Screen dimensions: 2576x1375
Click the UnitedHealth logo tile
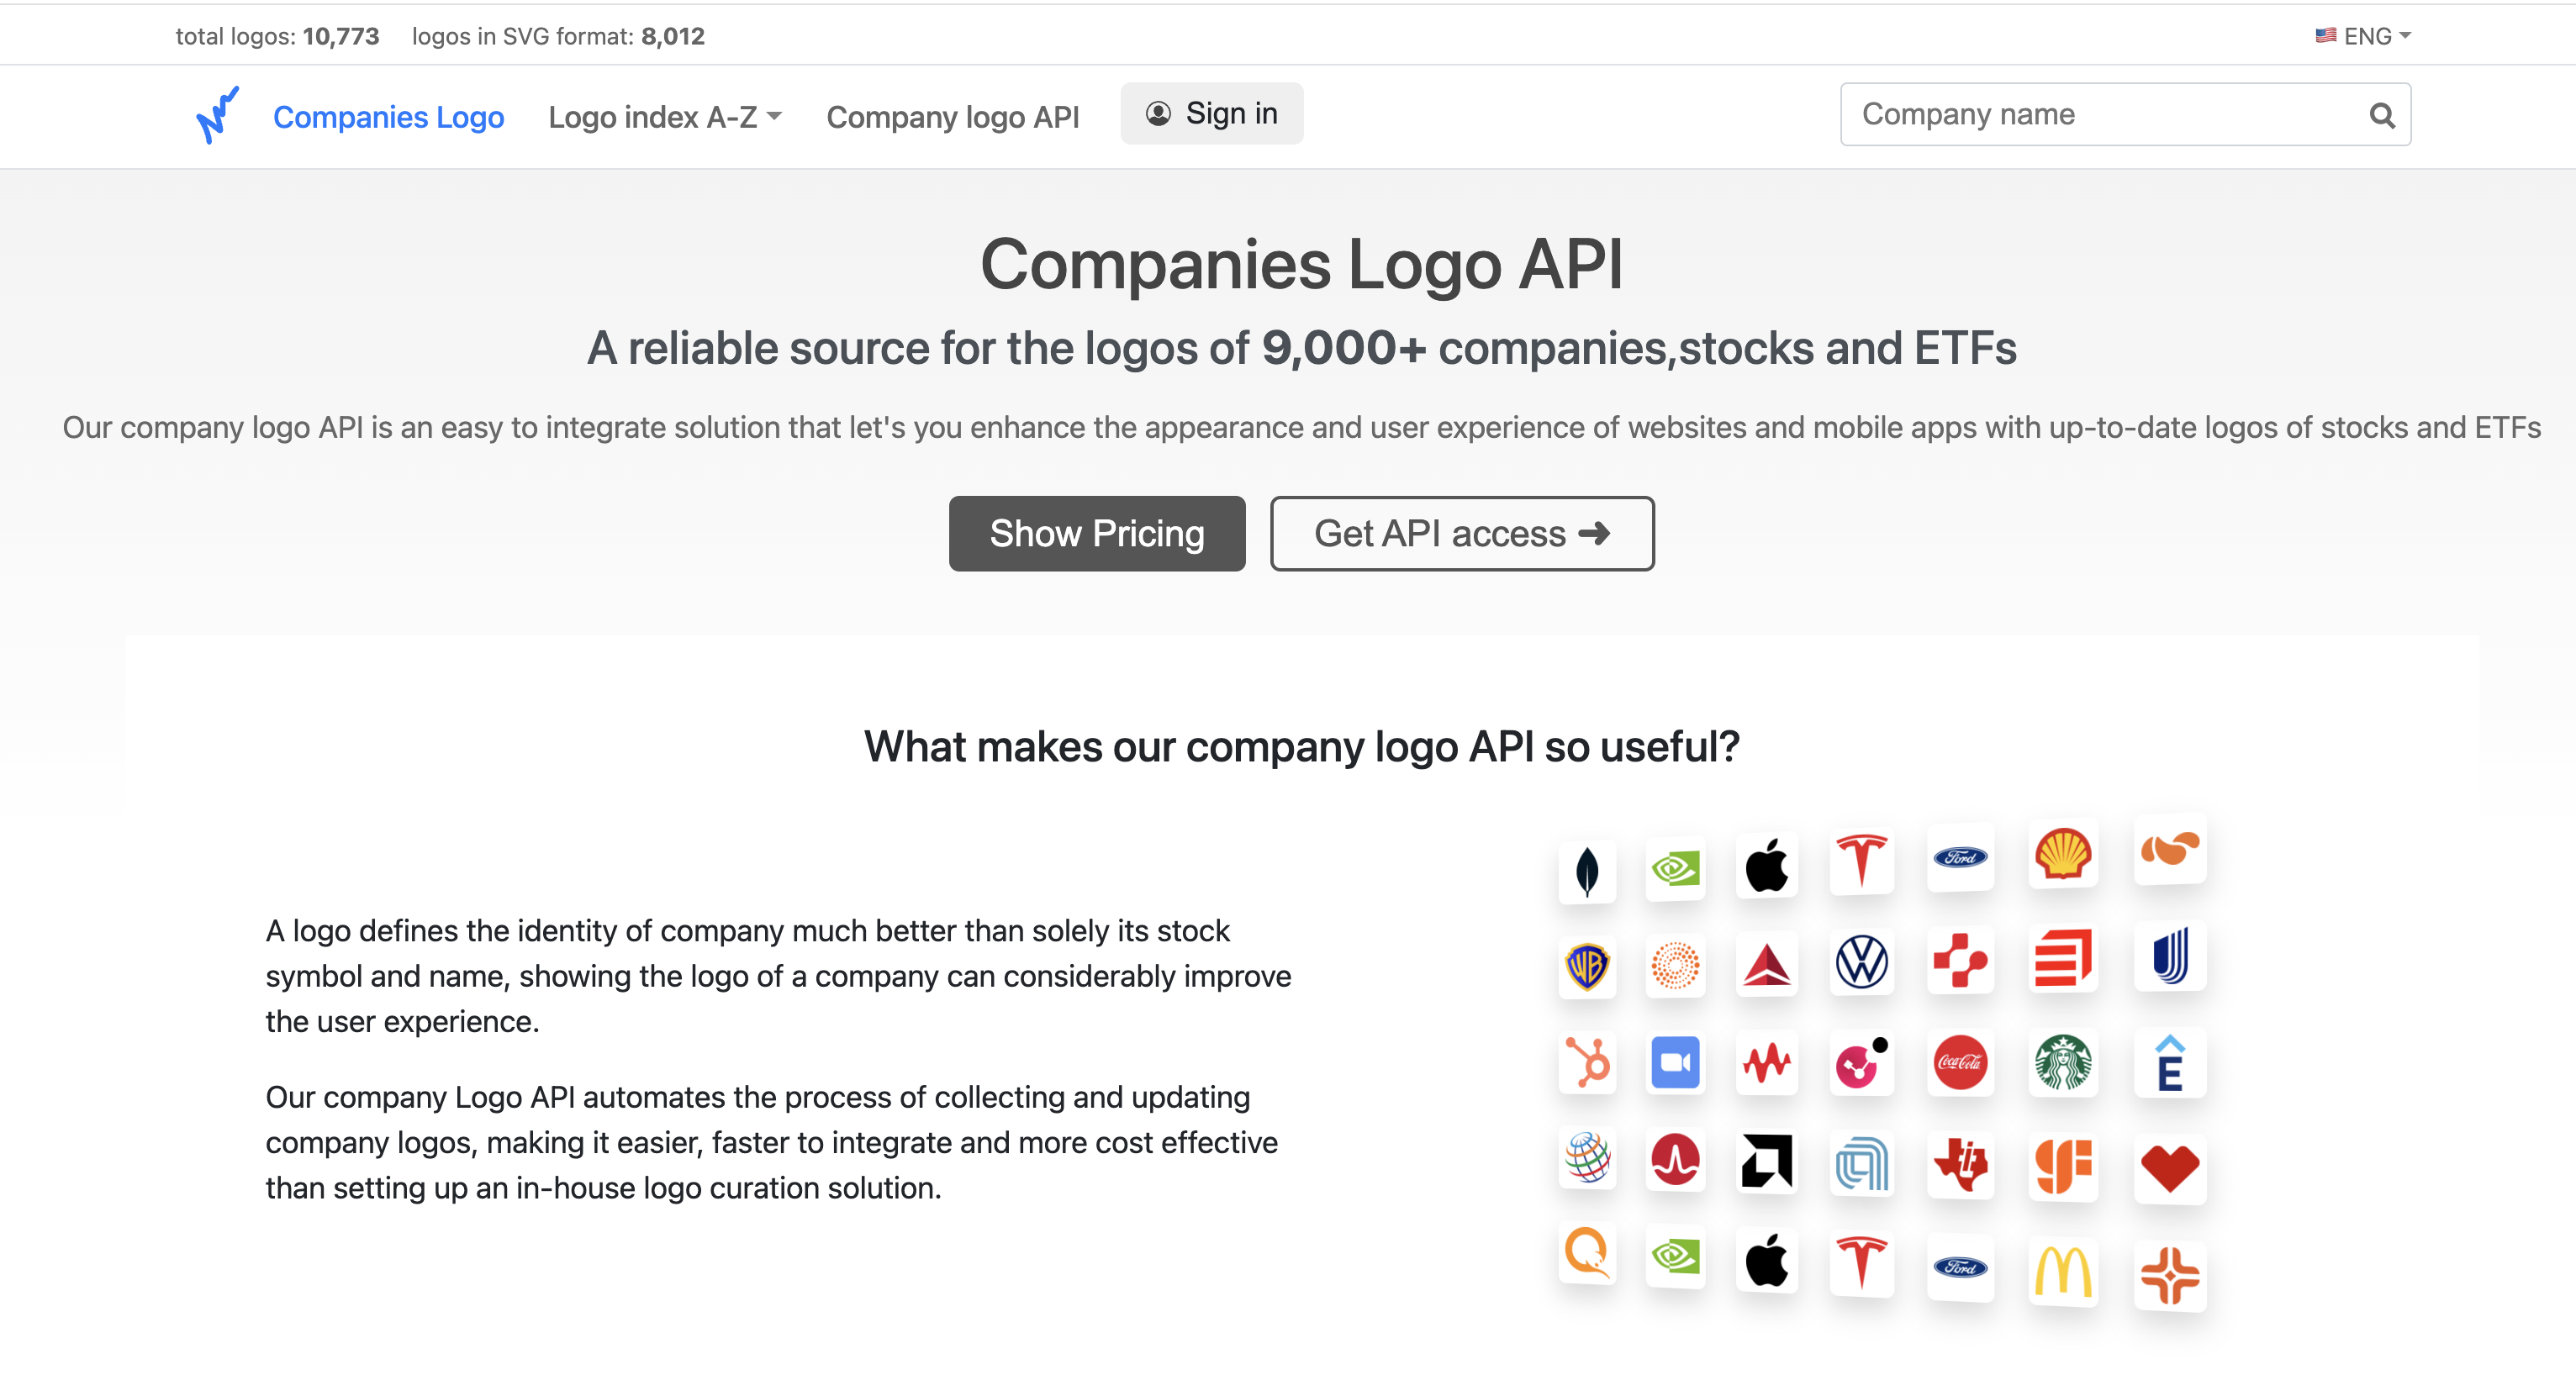tap(2170, 955)
